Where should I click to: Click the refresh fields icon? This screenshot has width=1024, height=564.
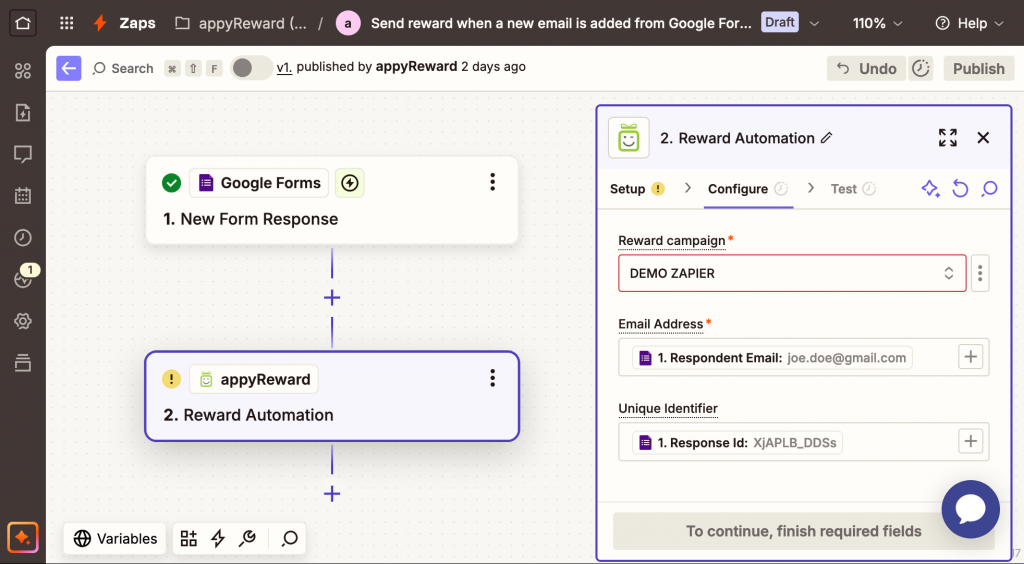click(960, 189)
